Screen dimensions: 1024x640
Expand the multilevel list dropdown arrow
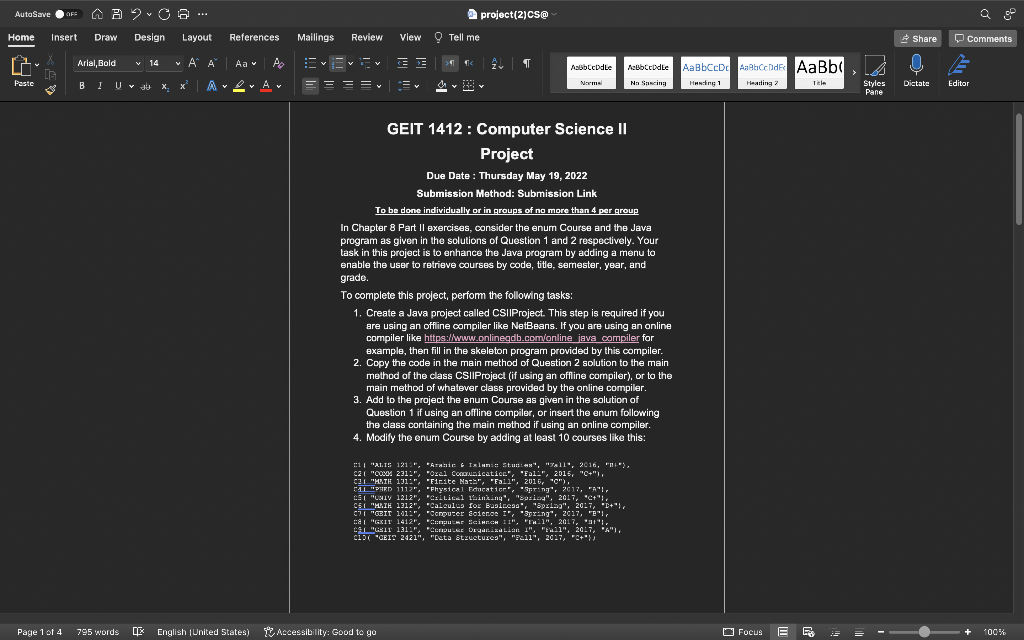(x=377, y=63)
